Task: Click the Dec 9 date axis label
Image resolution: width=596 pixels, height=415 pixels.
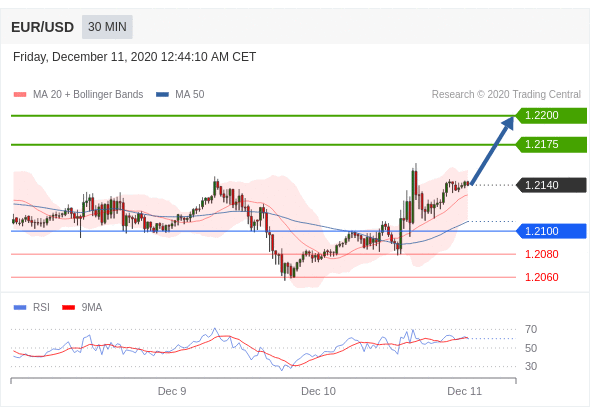Action: pos(172,391)
